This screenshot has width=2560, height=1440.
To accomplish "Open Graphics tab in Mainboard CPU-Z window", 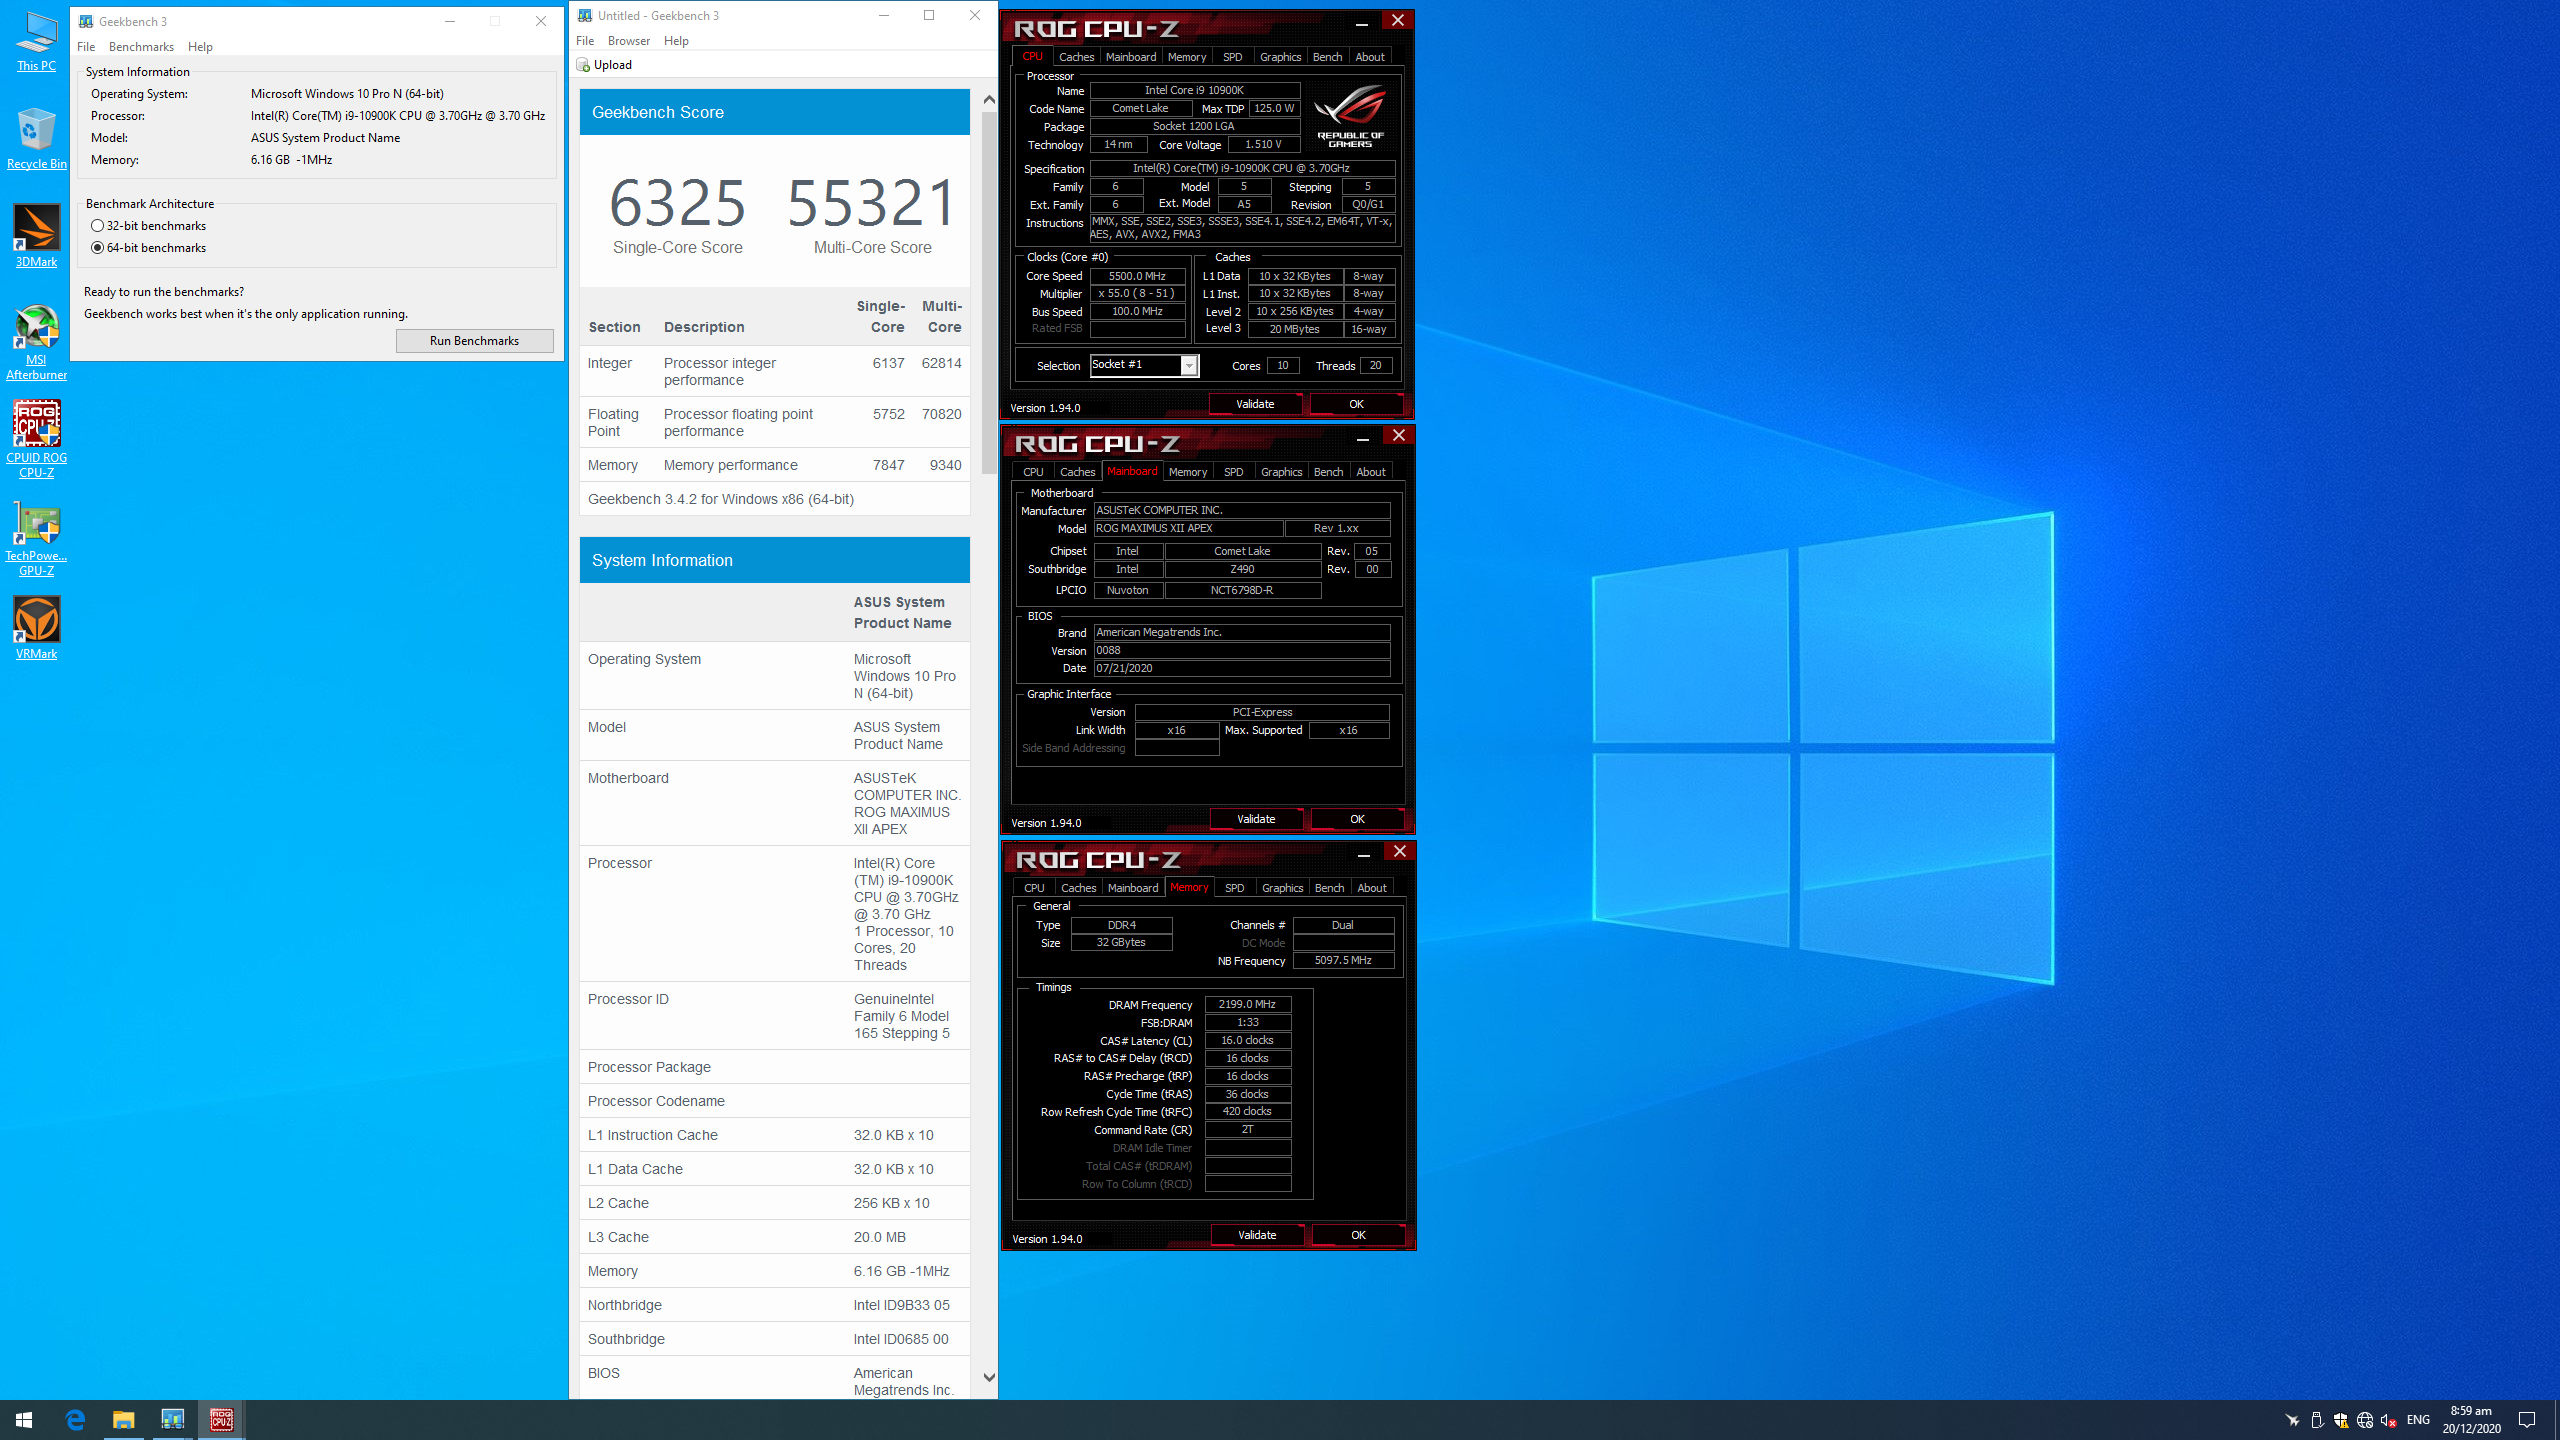I will pyautogui.click(x=1281, y=472).
